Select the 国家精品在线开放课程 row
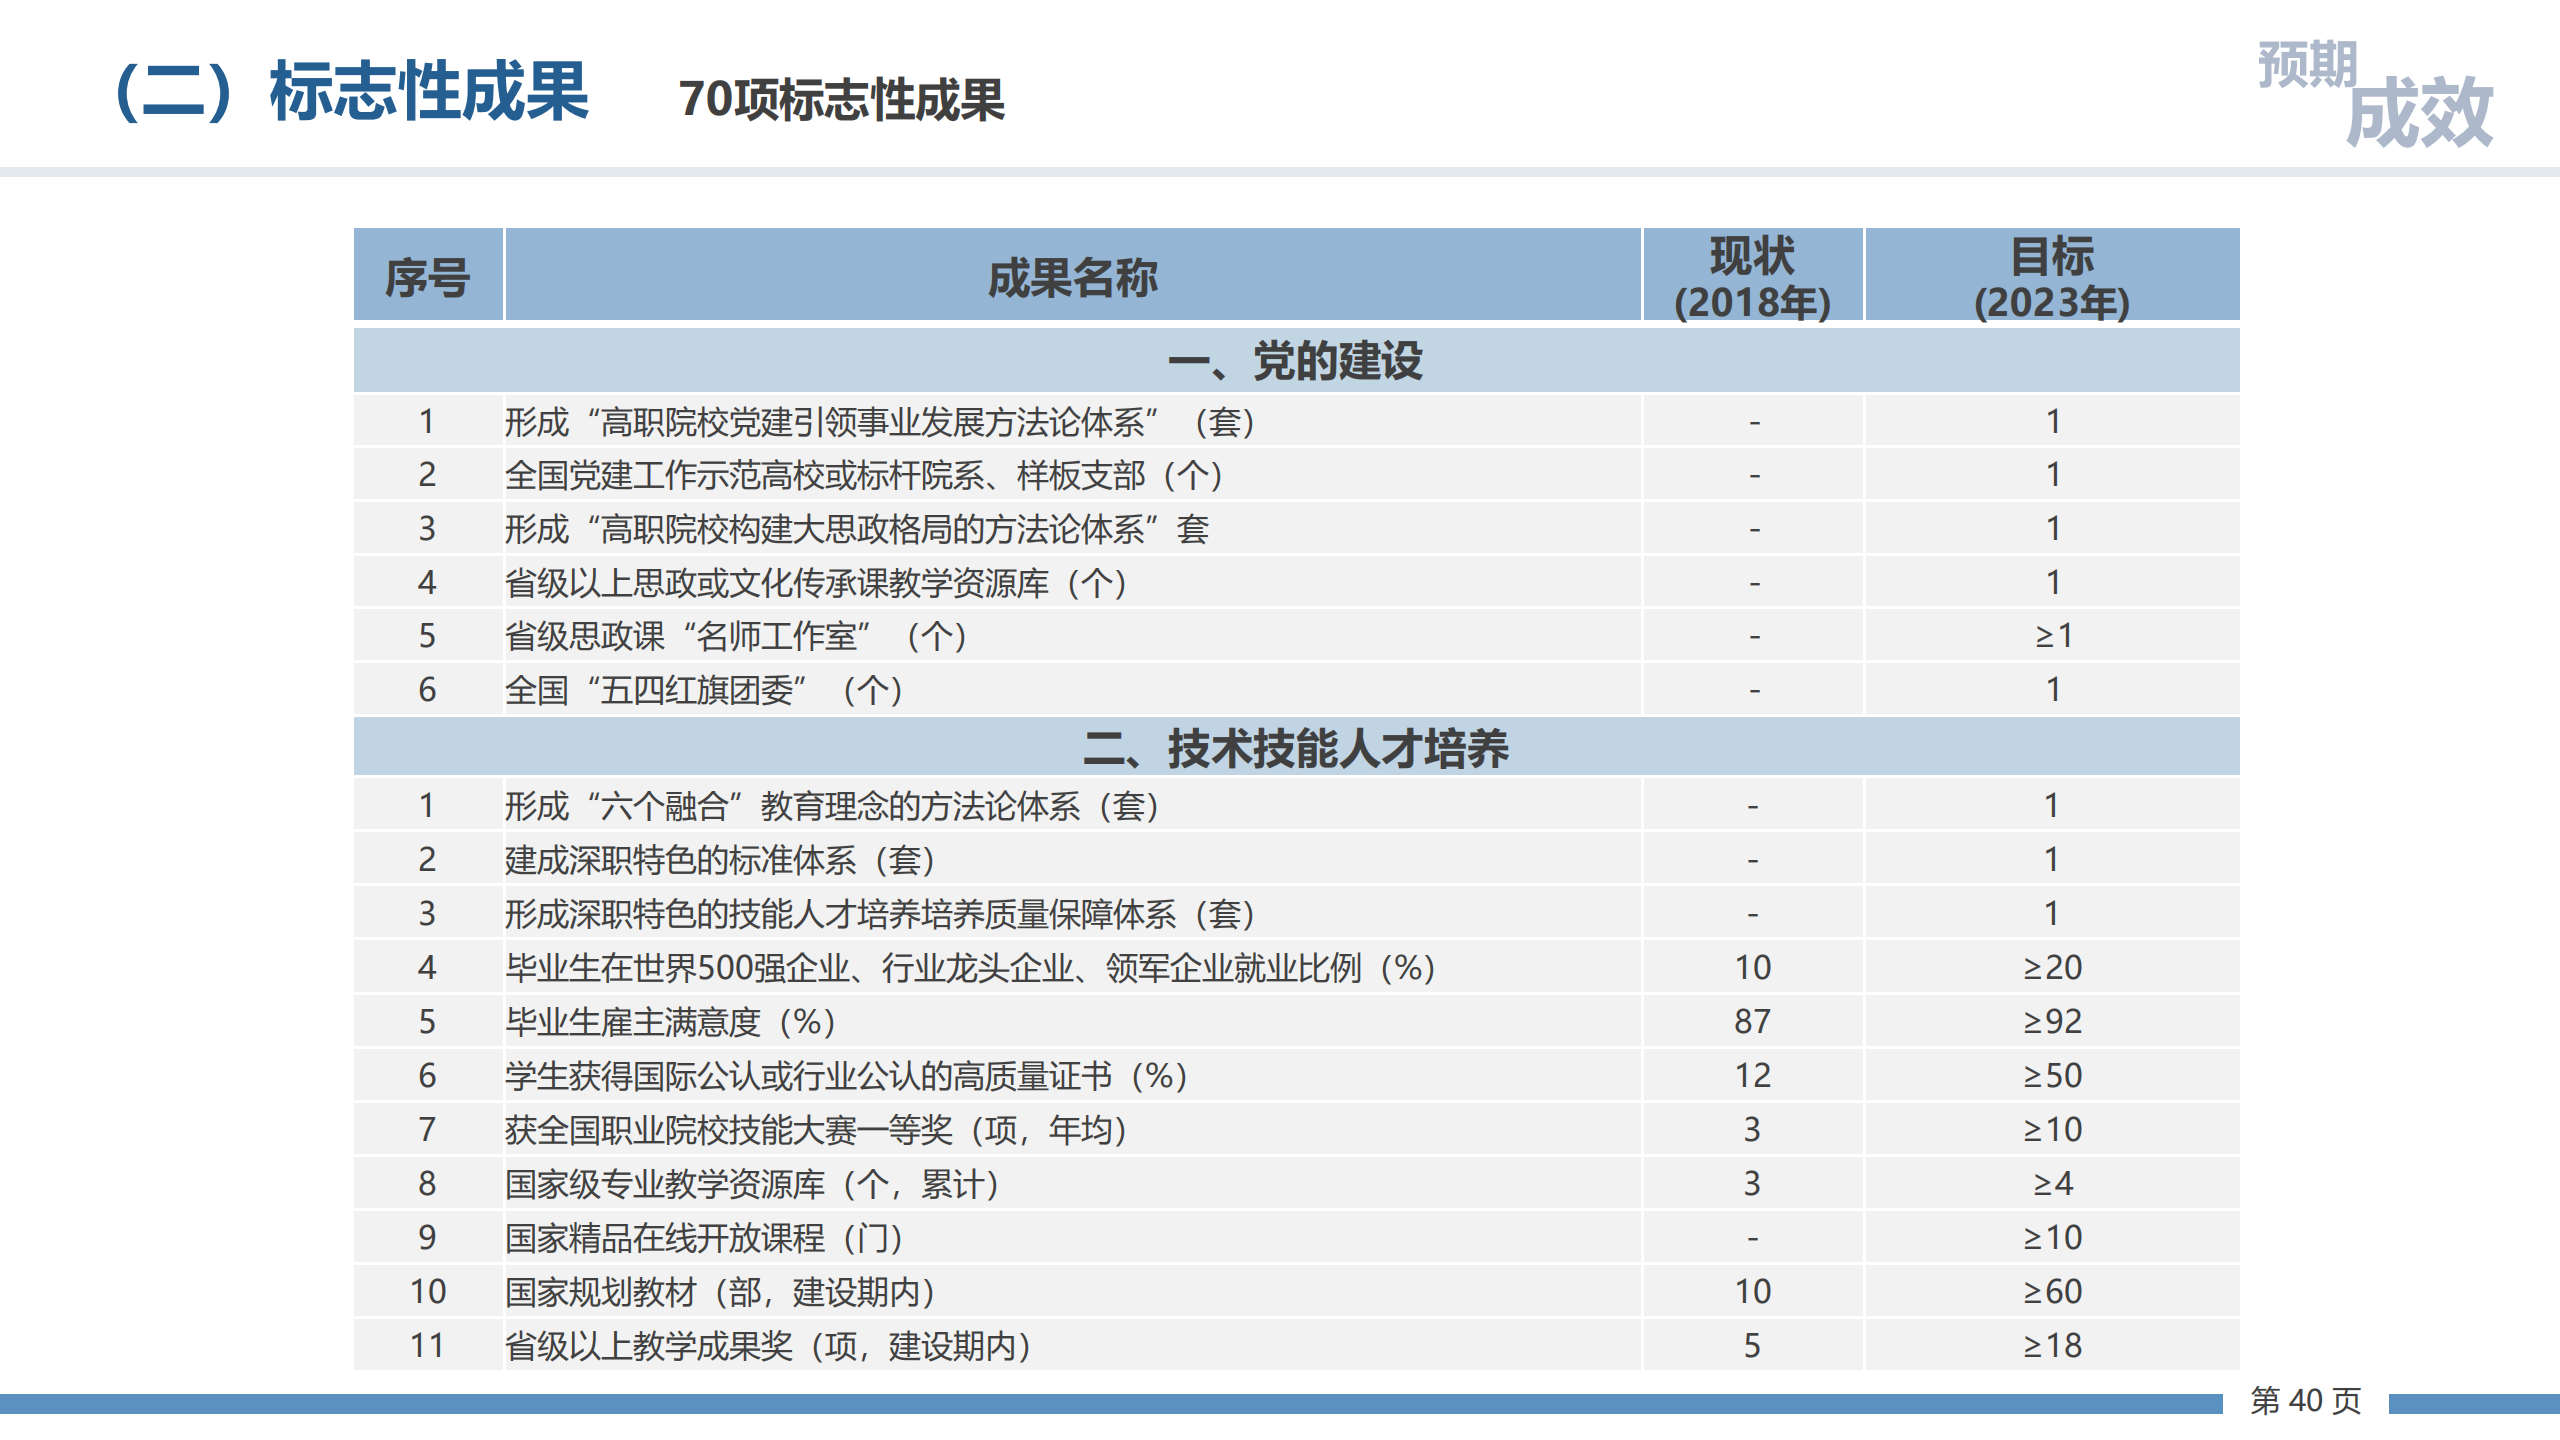This screenshot has width=2560, height=1440. pos(704,1238)
